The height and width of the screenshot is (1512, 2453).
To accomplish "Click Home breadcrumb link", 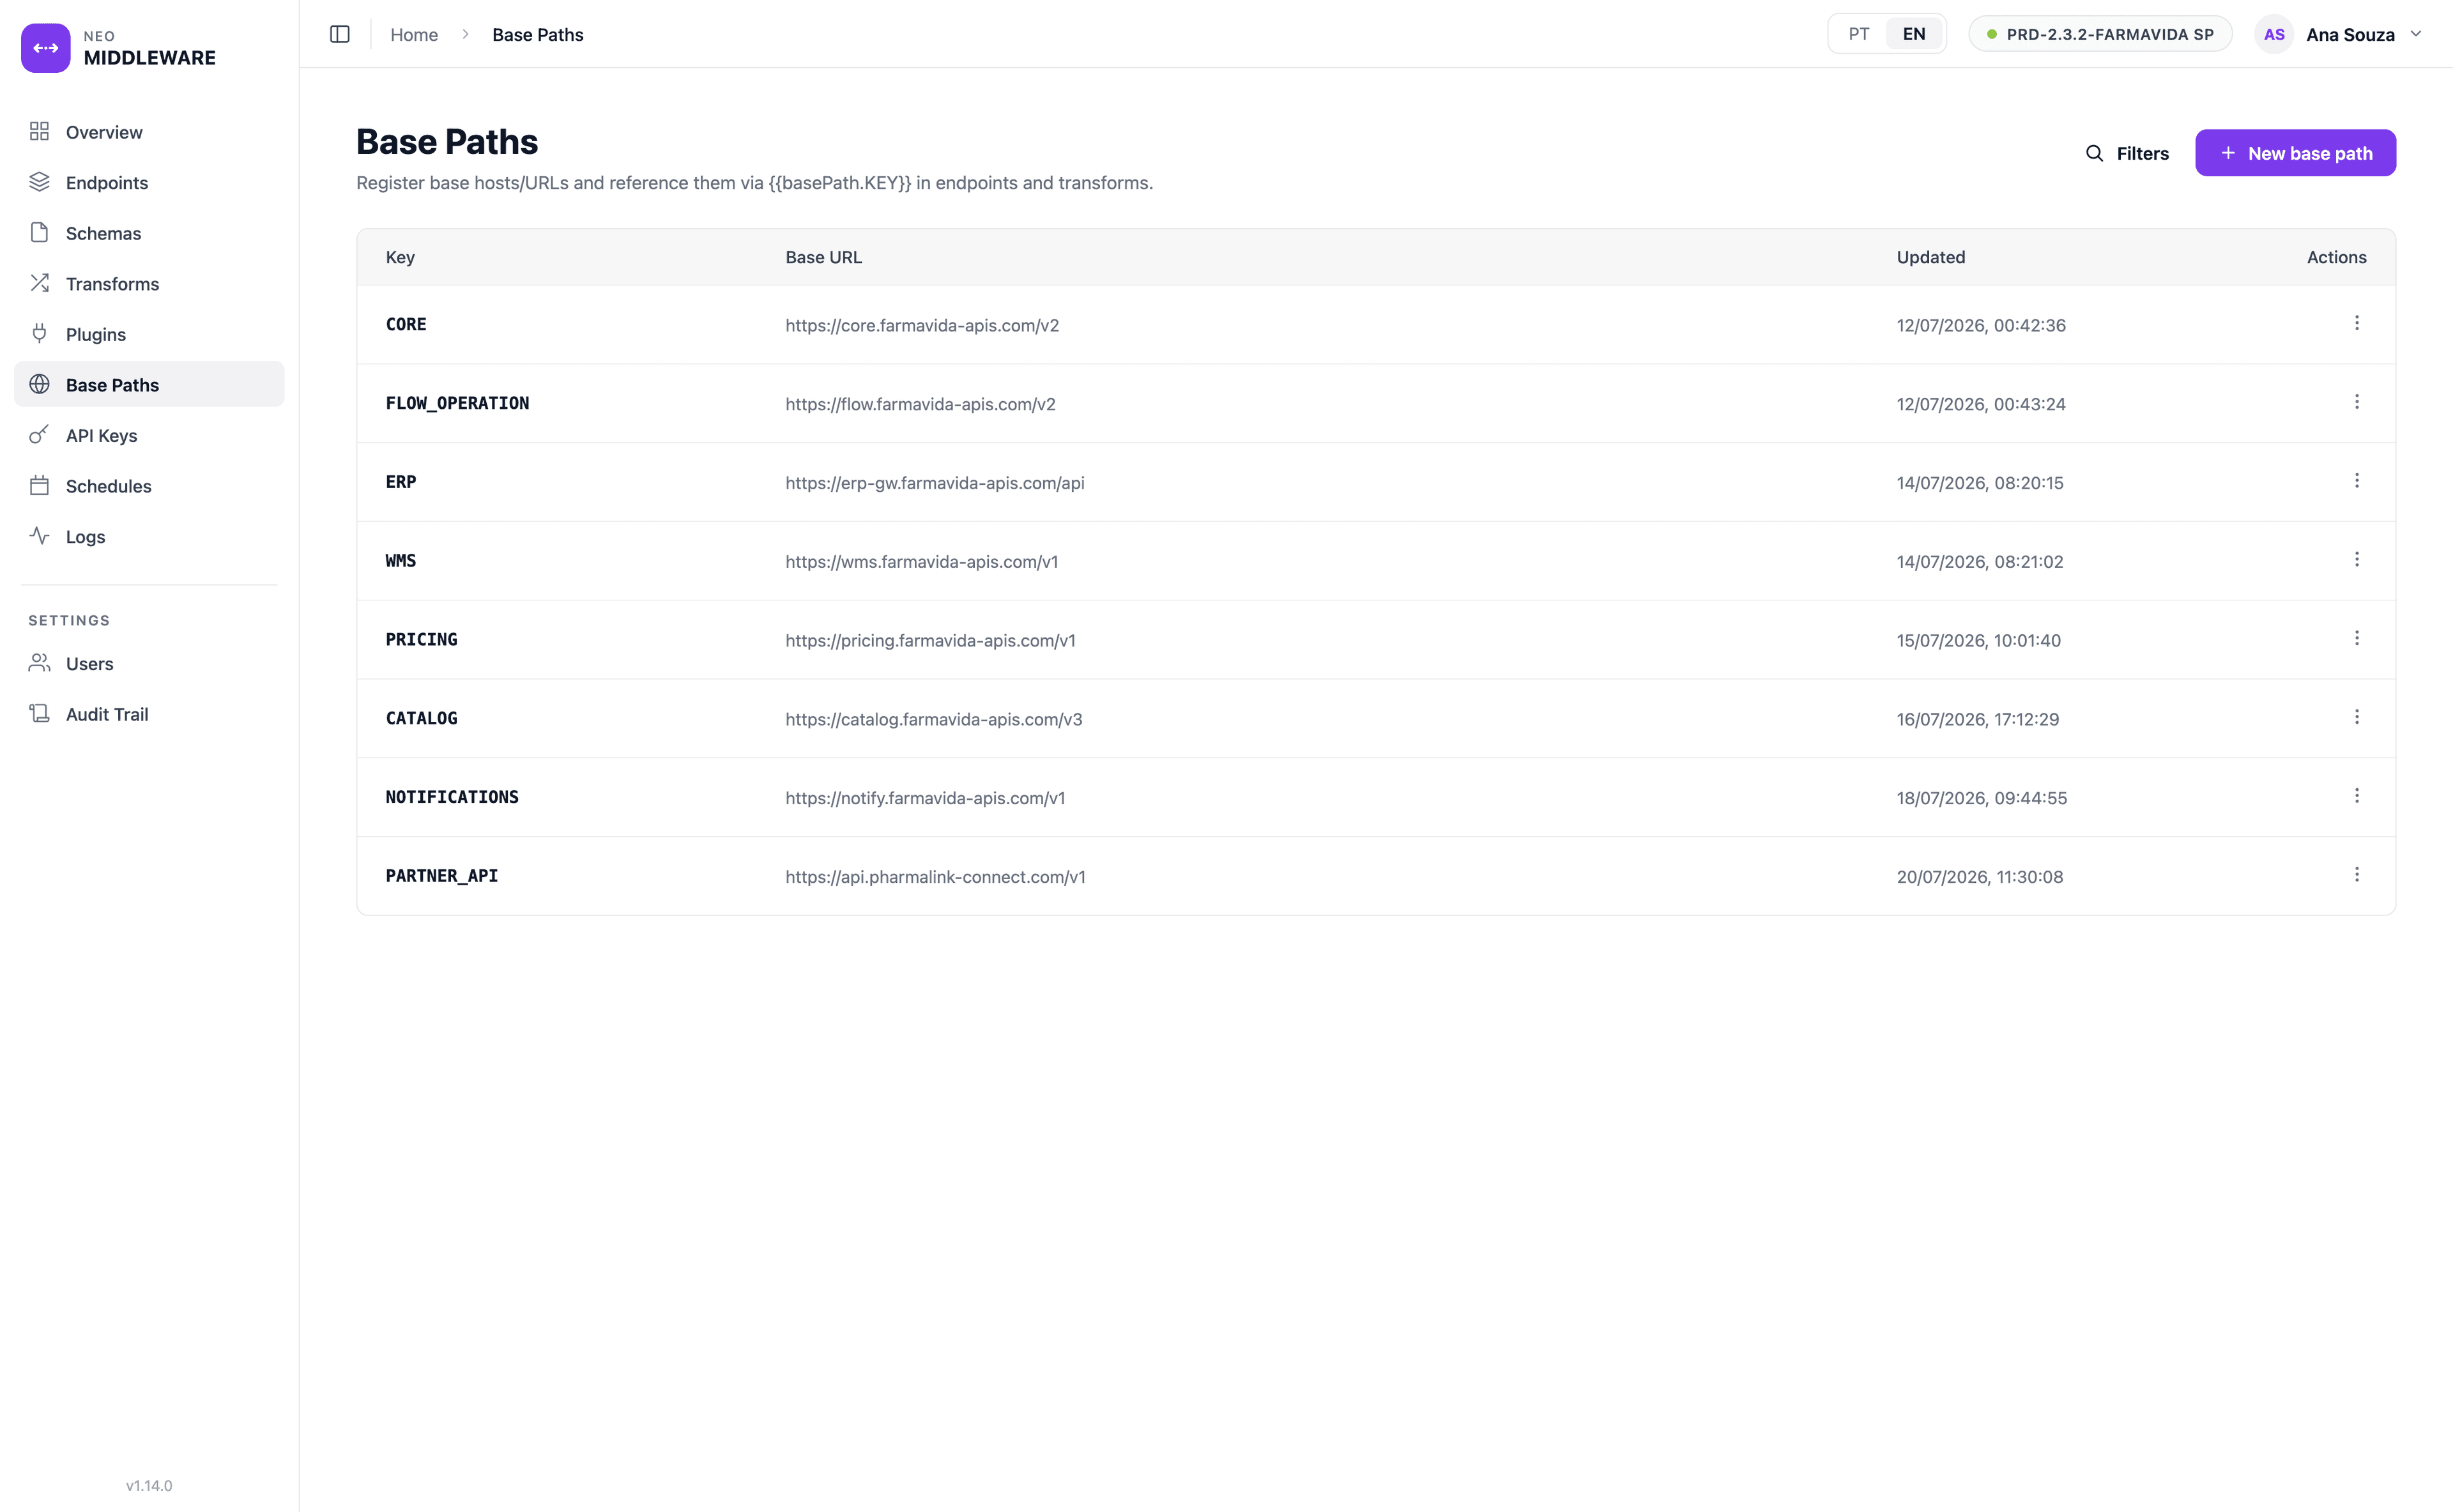I will 414,34.
